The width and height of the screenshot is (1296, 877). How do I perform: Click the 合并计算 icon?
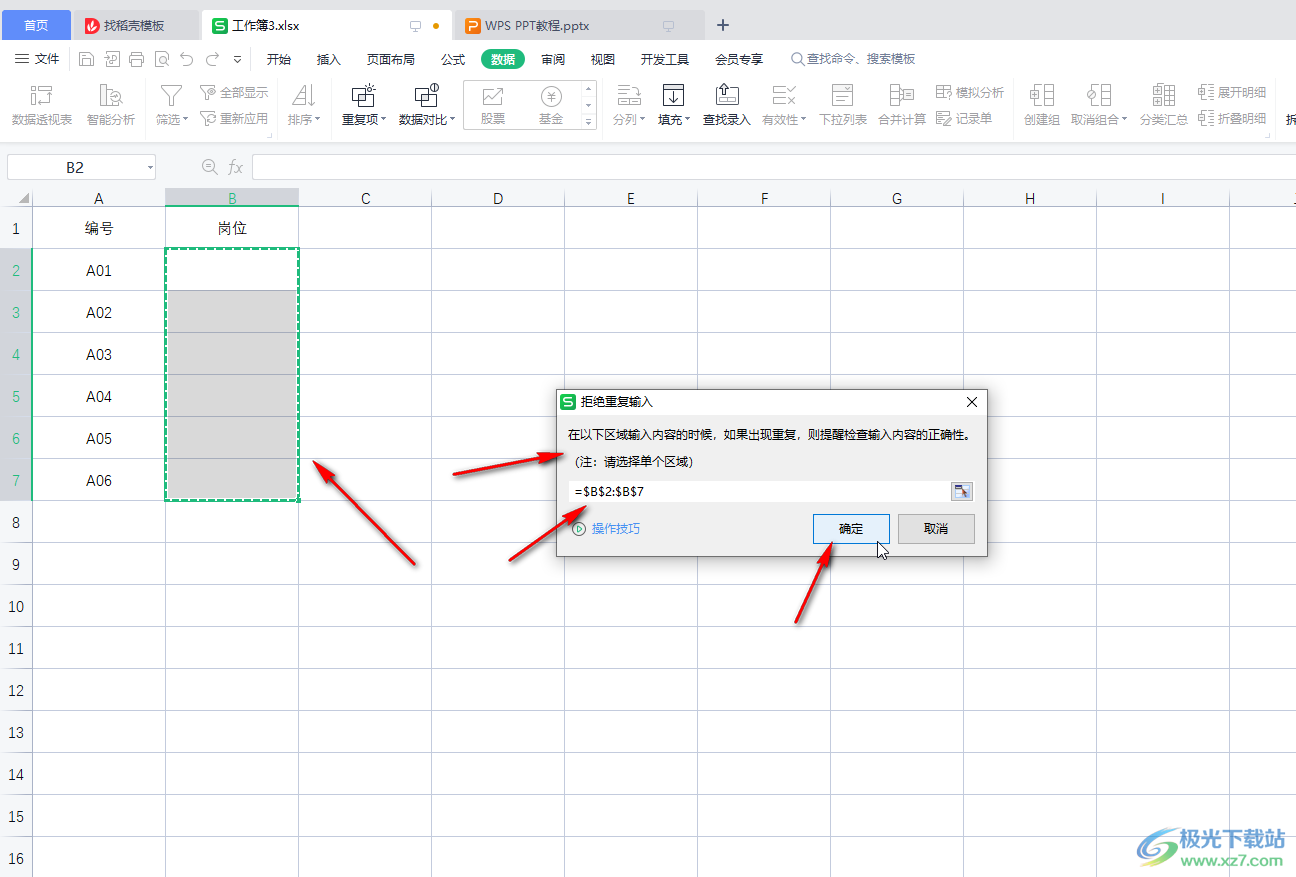click(902, 106)
